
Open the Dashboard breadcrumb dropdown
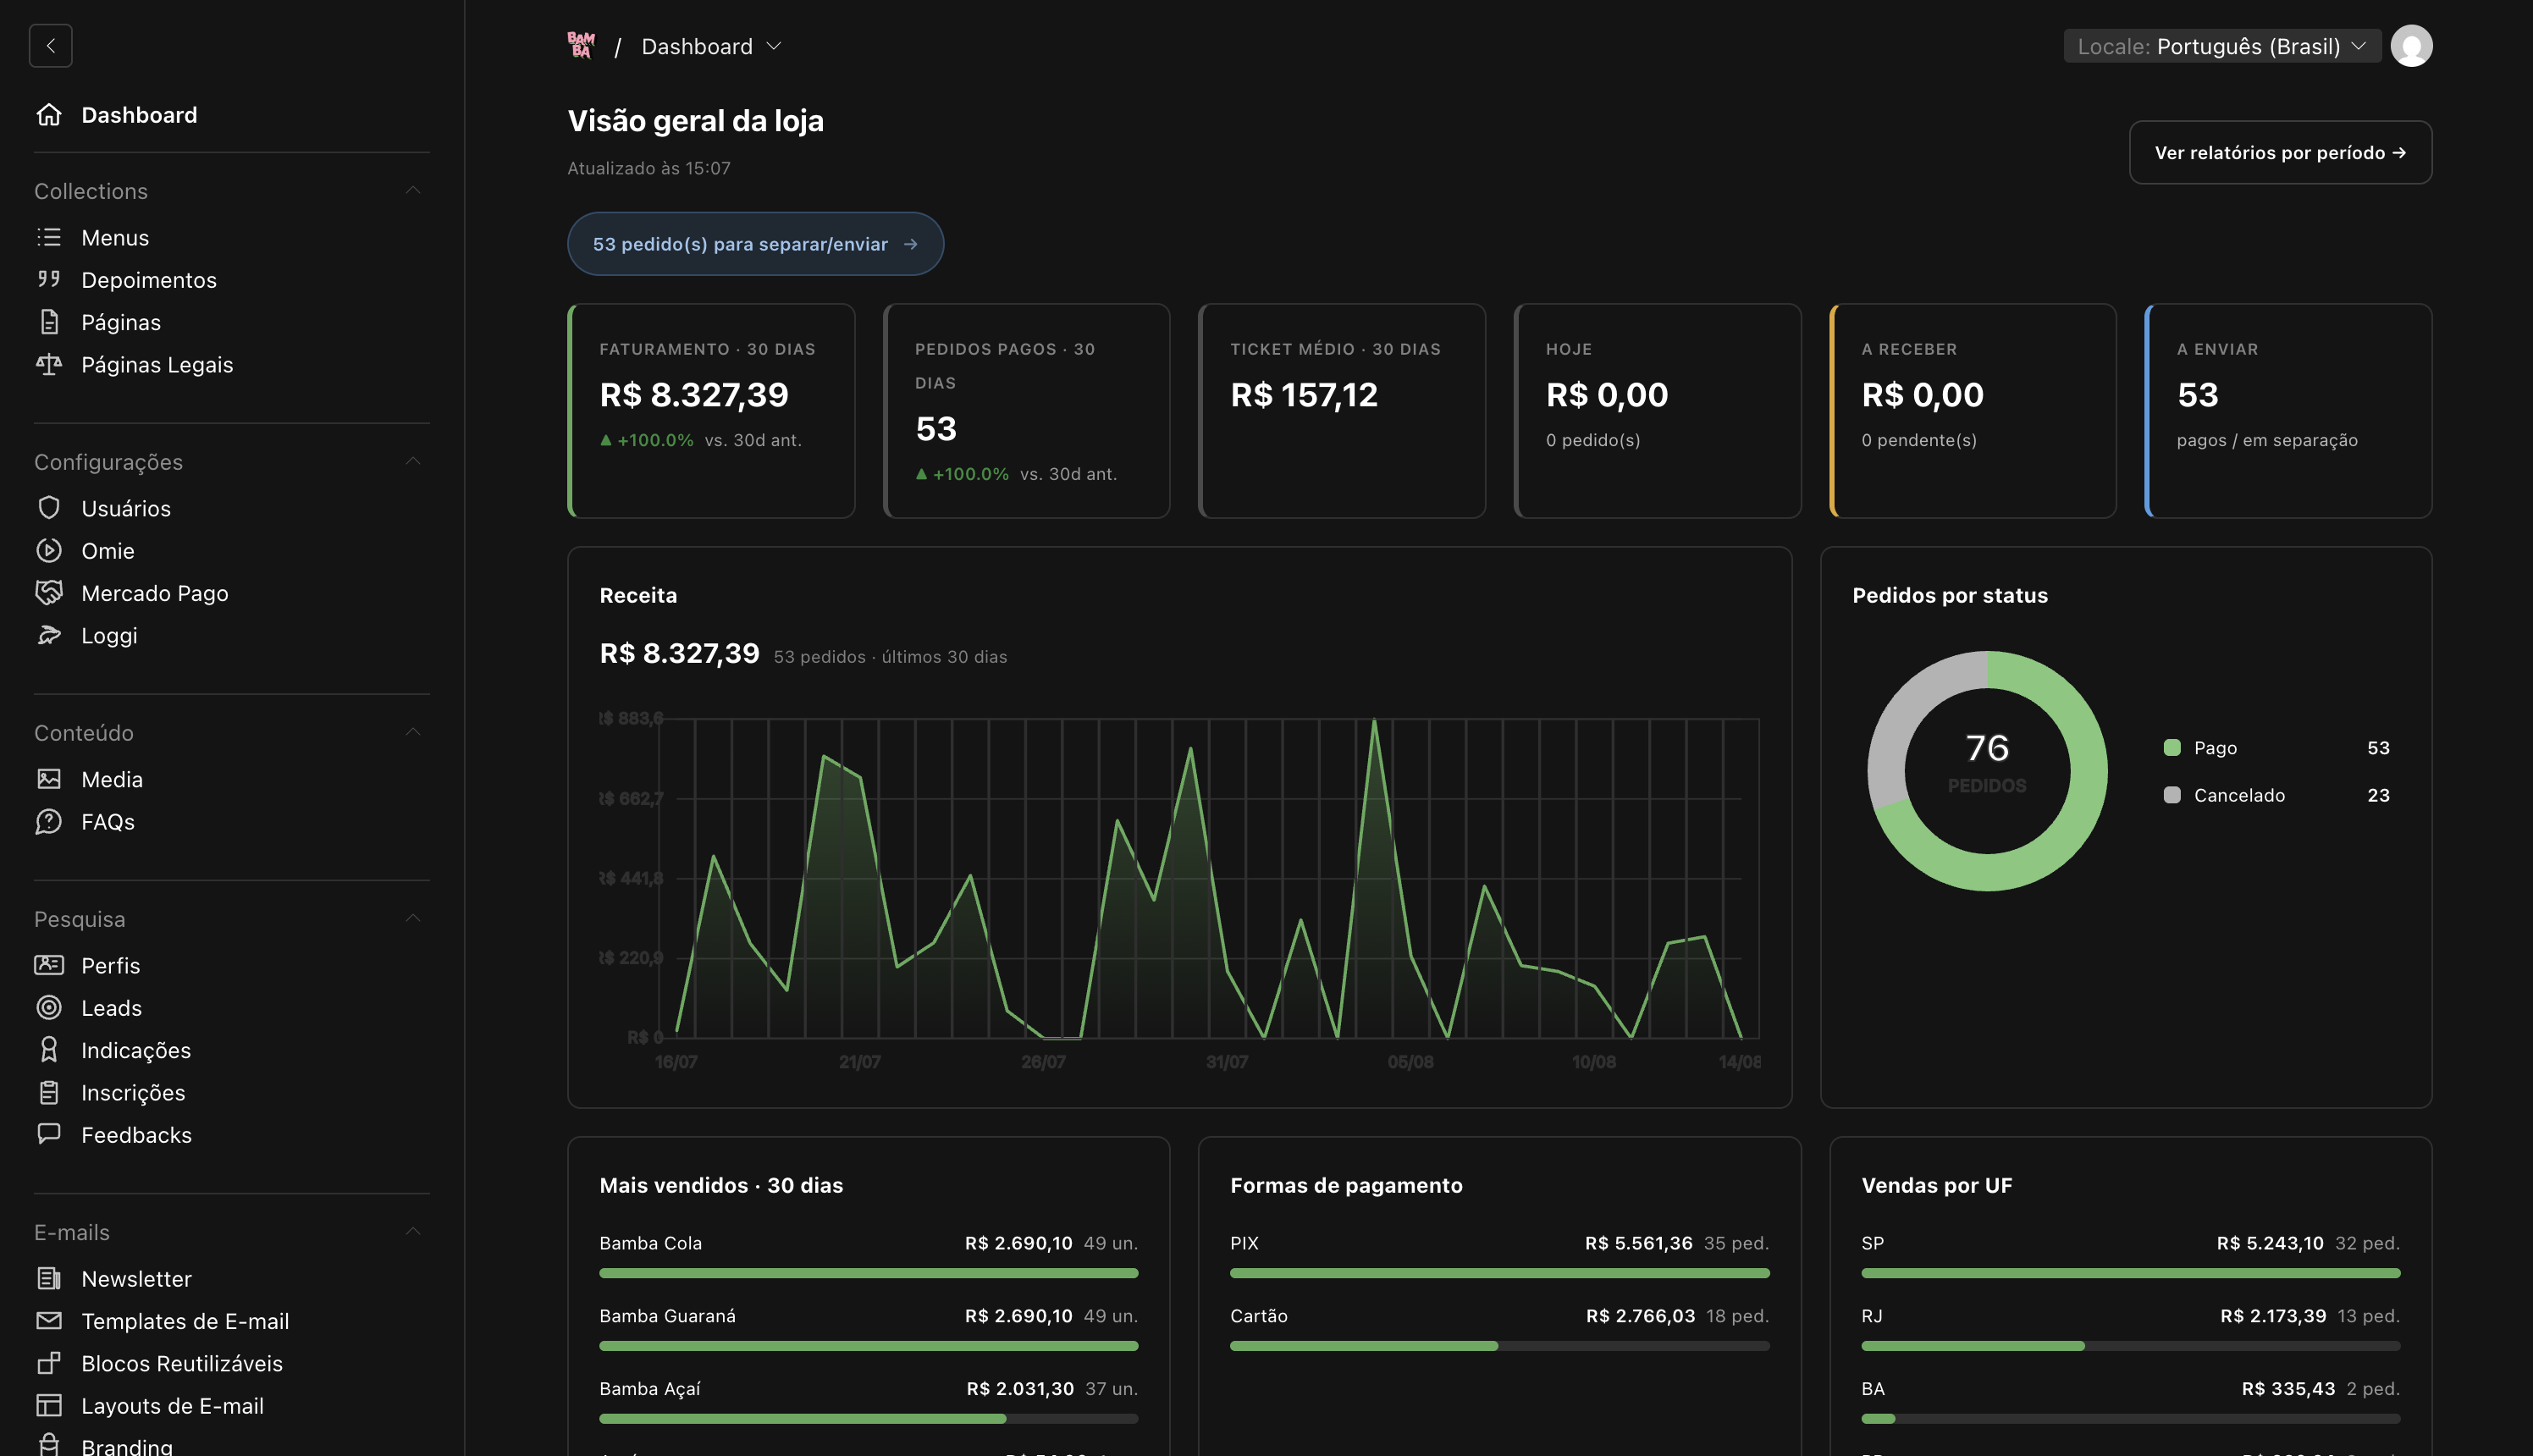click(x=711, y=46)
